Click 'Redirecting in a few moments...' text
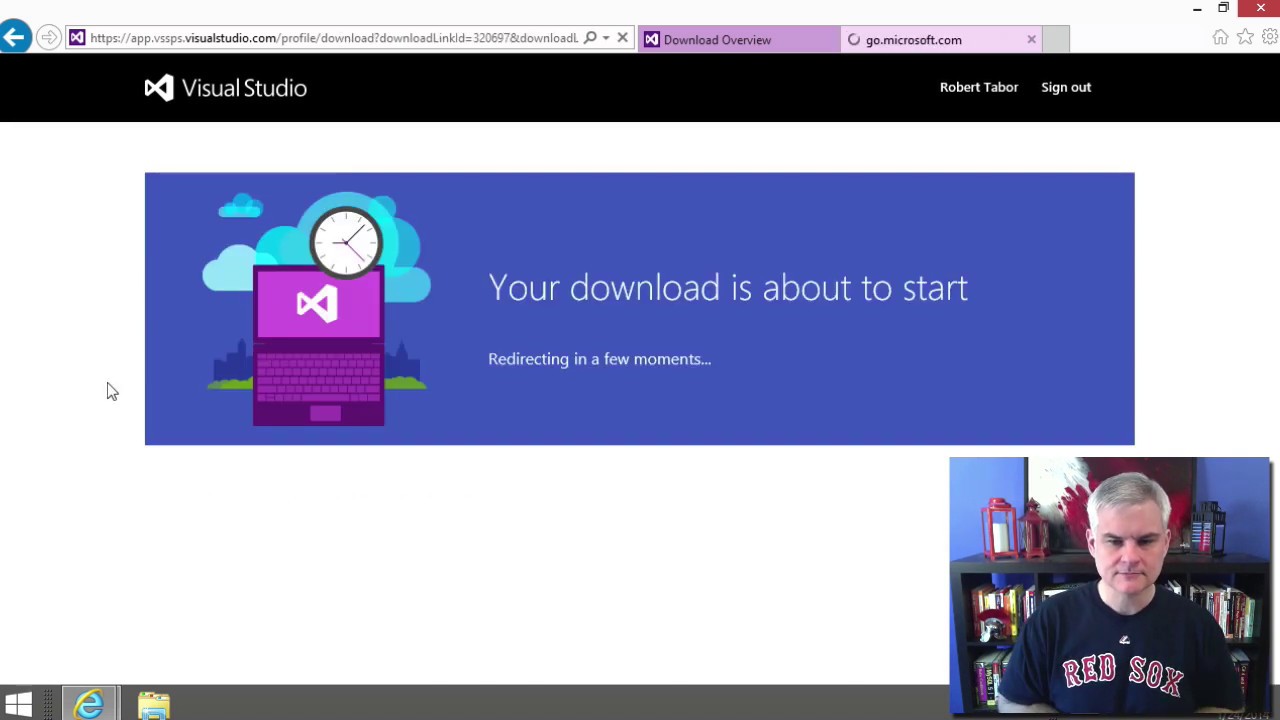The image size is (1280, 720). (599, 359)
